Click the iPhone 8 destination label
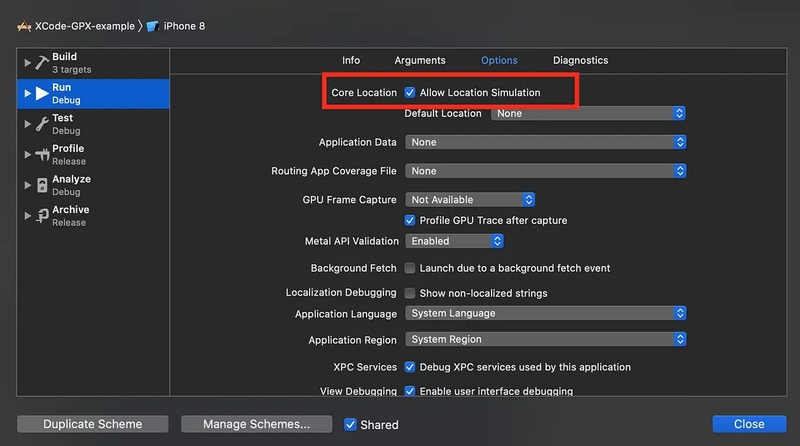Viewport: 800px width, 446px height. (x=184, y=26)
